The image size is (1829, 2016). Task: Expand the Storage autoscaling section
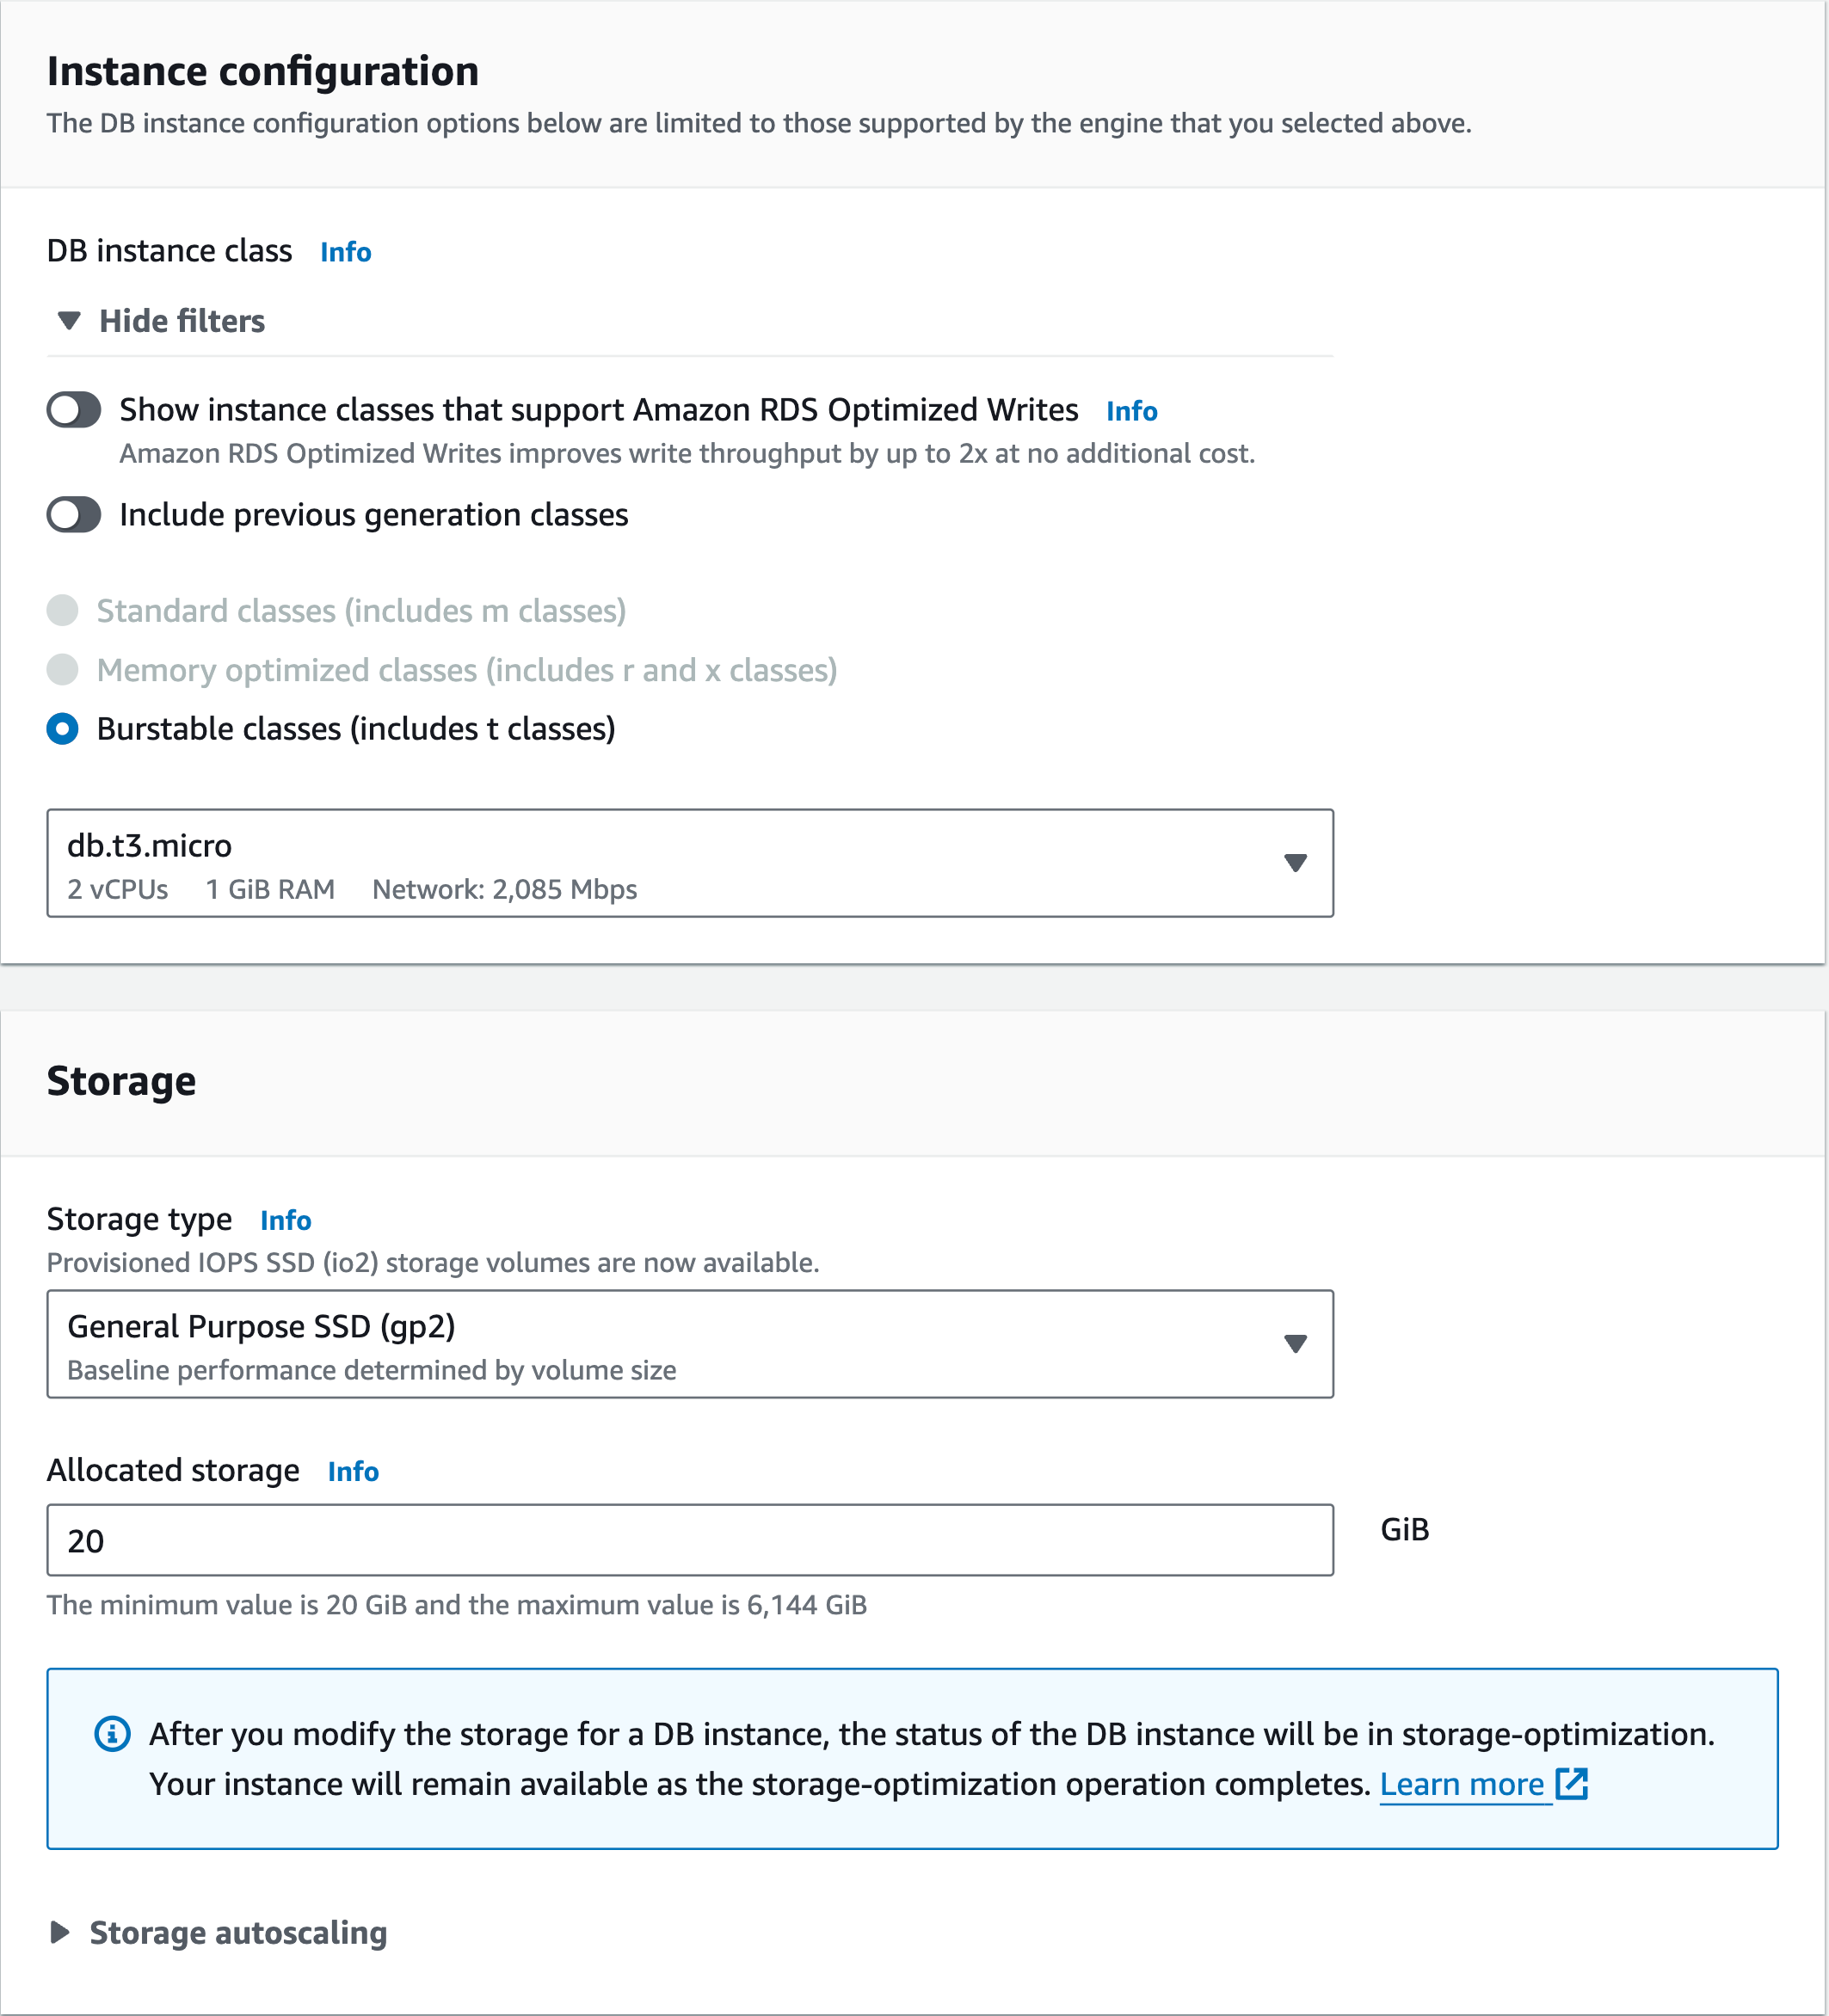[60, 1932]
